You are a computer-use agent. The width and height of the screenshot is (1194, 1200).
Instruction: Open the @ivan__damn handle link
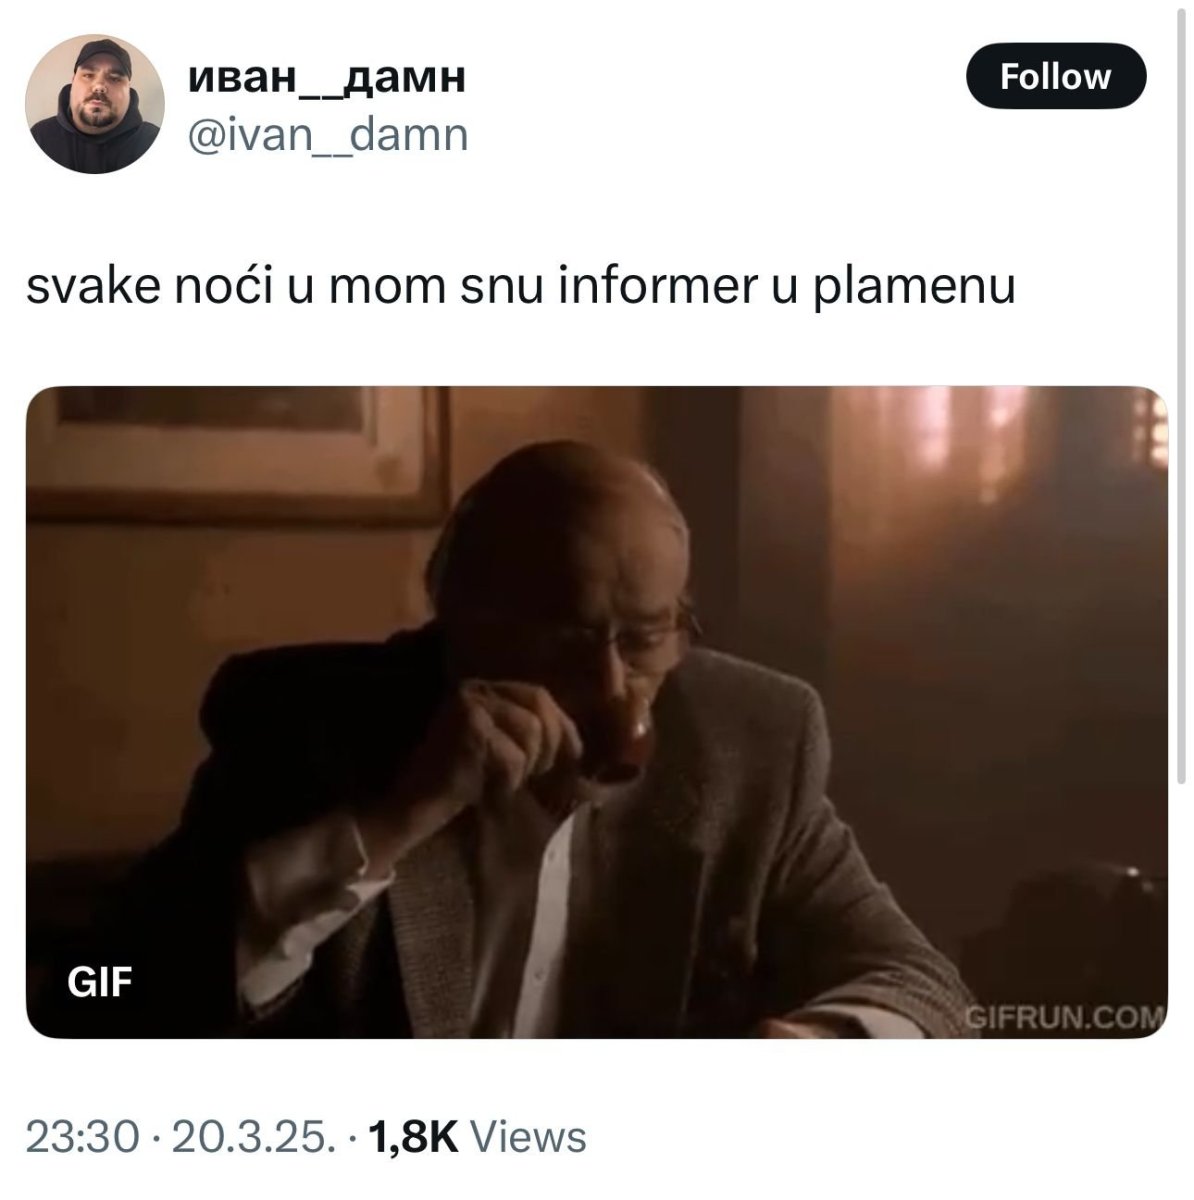pos(328,134)
